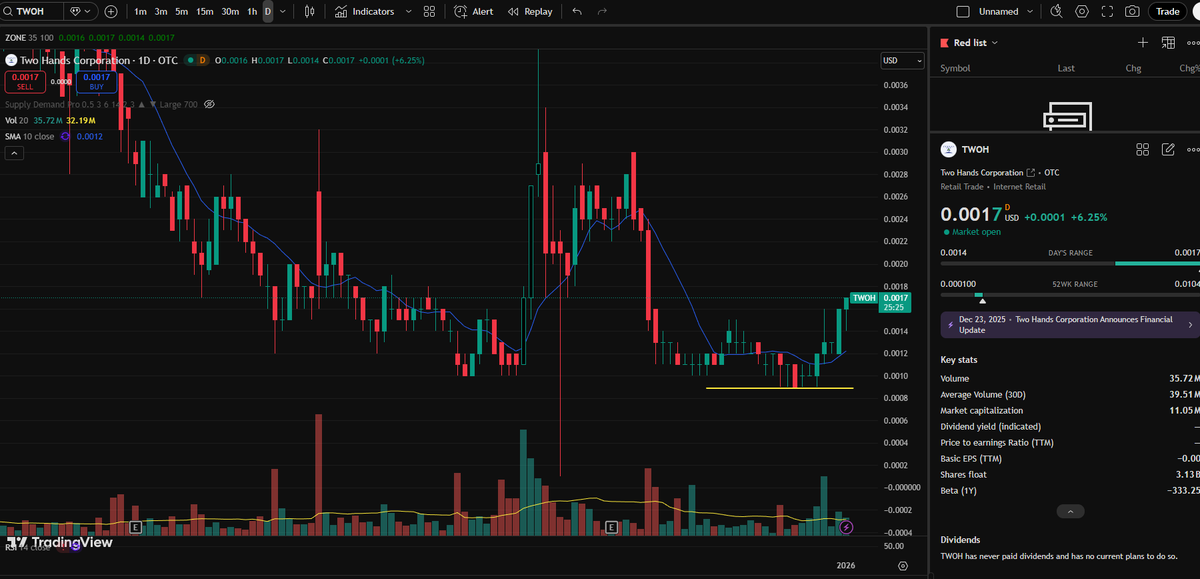1200x579 pixels.
Task: Open the Unnamed layout dropdown
Action: (1006, 12)
